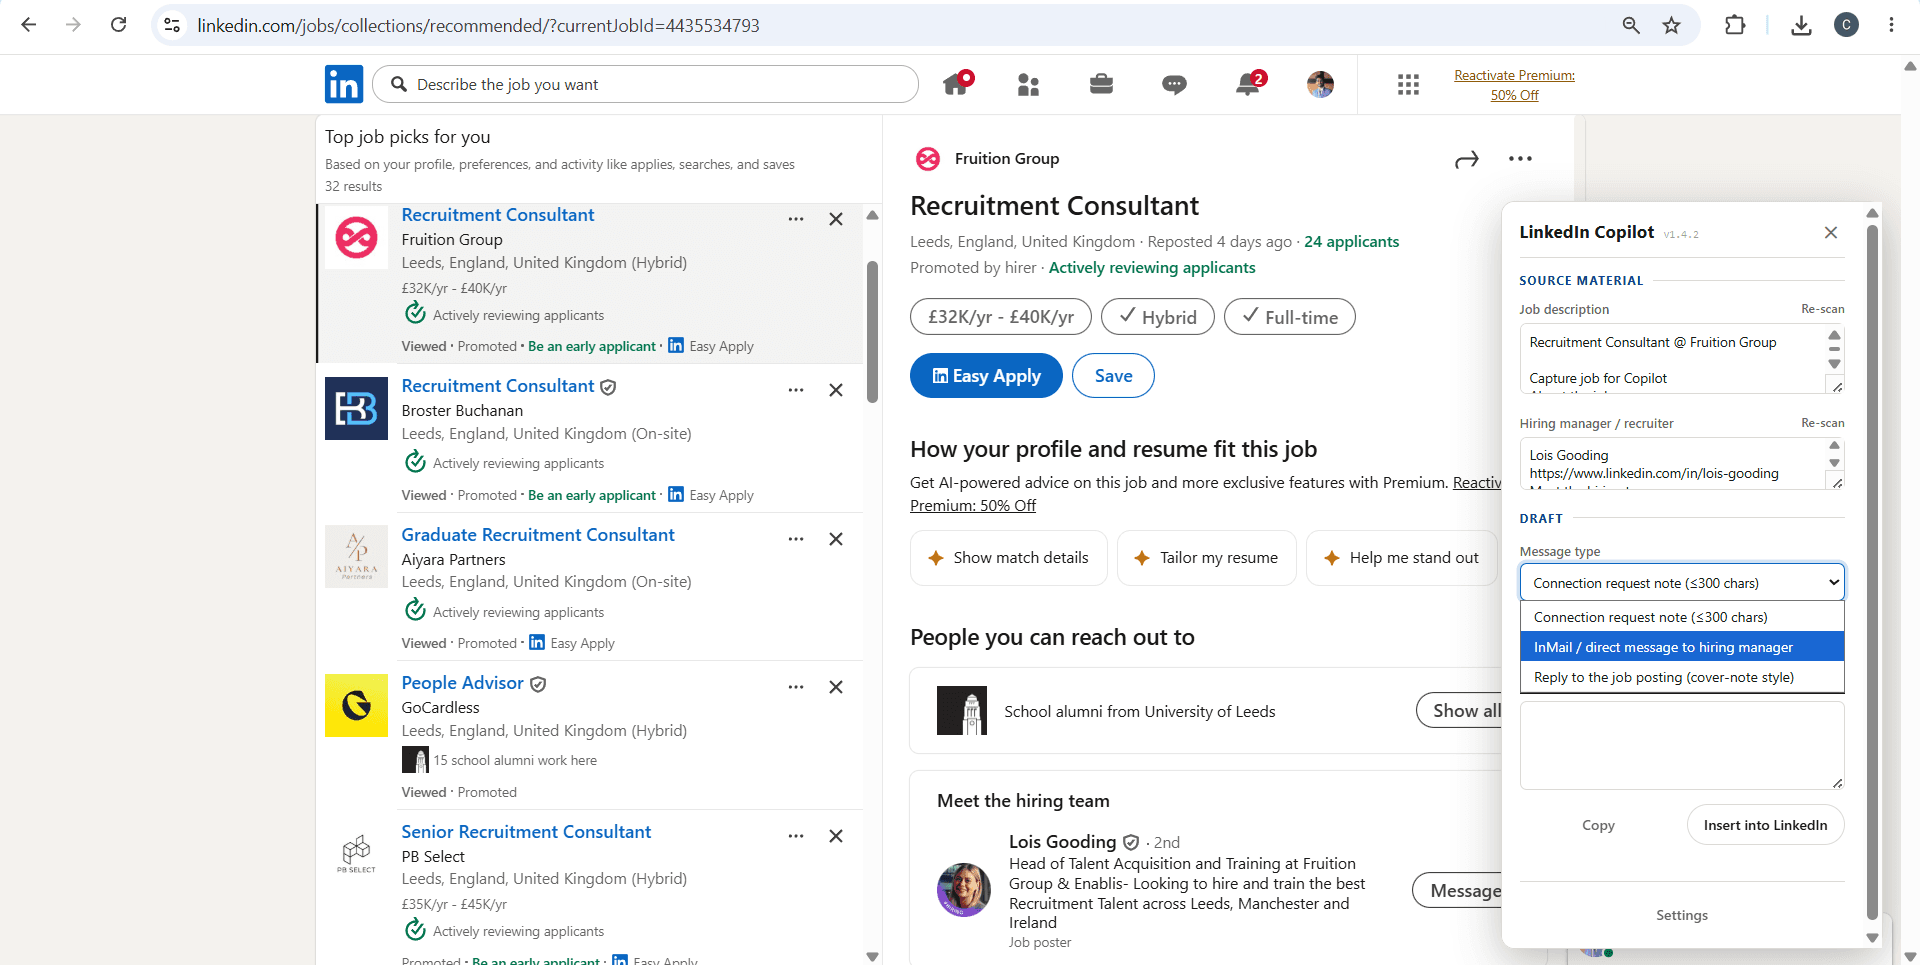Open more options for the job detail
The height and width of the screenshot is (965, 1920).
pyautogui.click(x=1520, y=159)
